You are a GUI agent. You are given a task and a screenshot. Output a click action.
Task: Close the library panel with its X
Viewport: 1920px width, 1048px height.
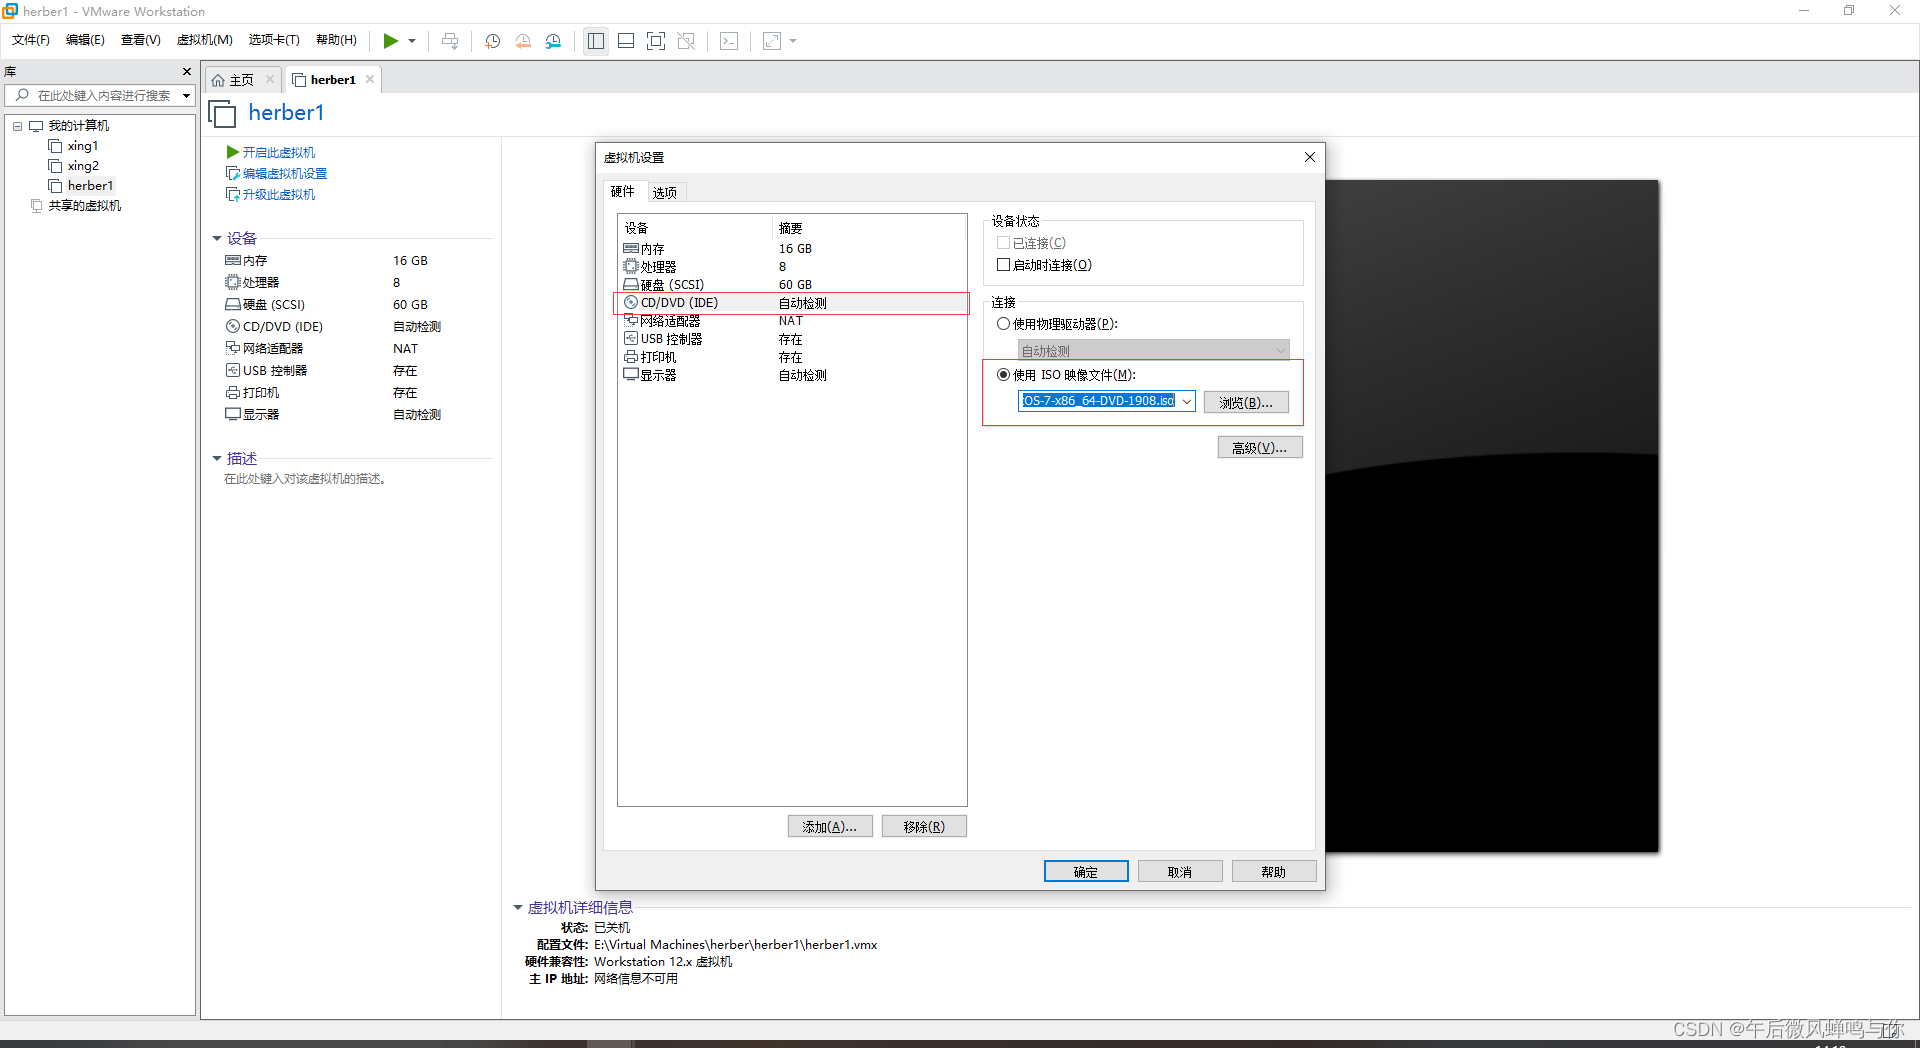[x=186, y=71]
